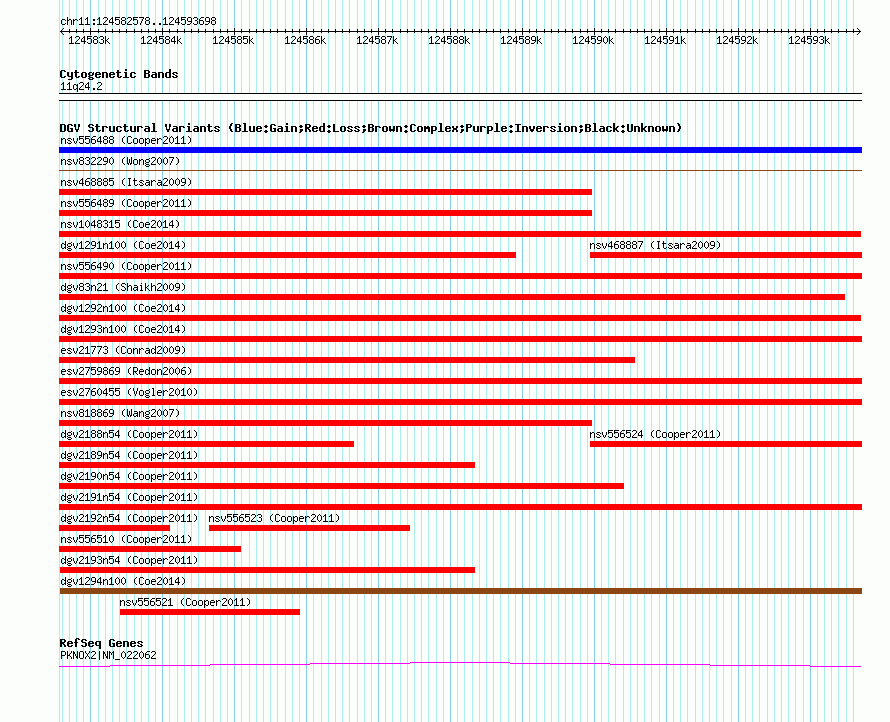Open dgv2188n54 (Cooper2011) label
Viewport: 890px width, 722px height.
(129, 434)
